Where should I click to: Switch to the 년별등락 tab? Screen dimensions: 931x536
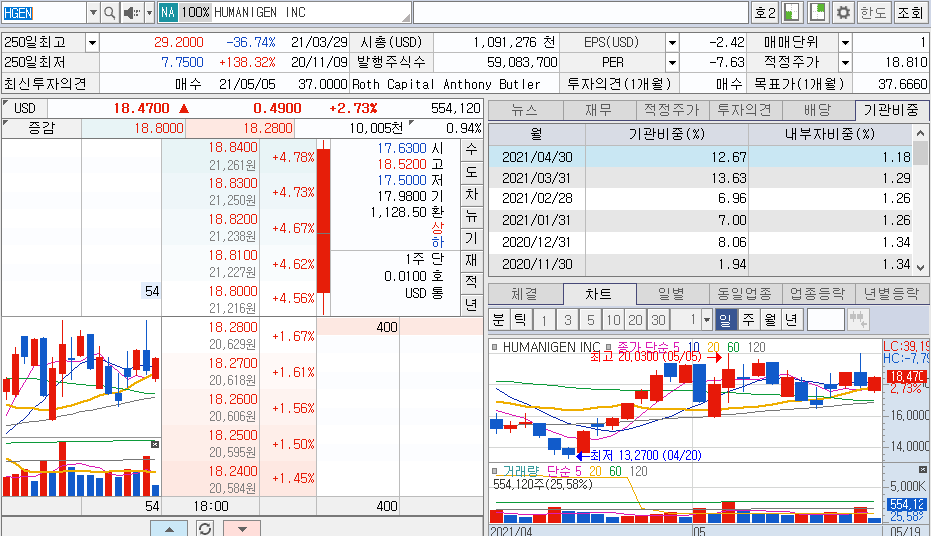[x=891, y=294]
